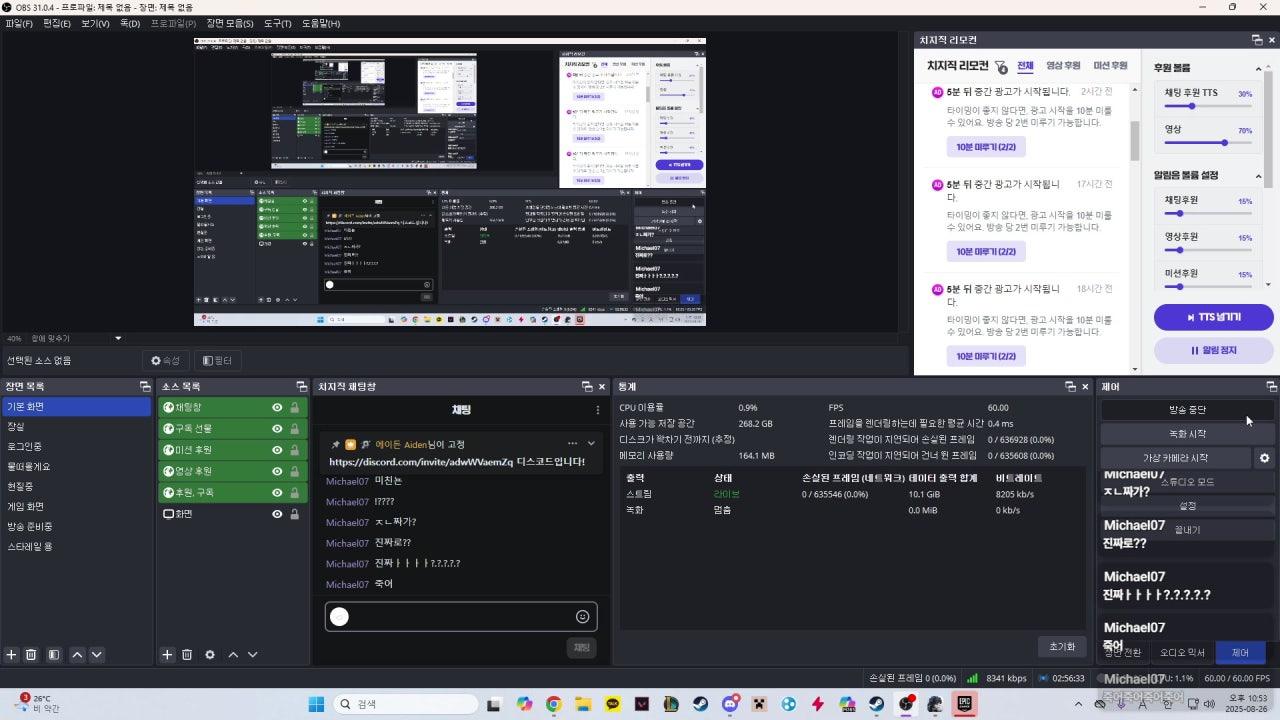Open Windows Start menu

click(x=316, y=704)
